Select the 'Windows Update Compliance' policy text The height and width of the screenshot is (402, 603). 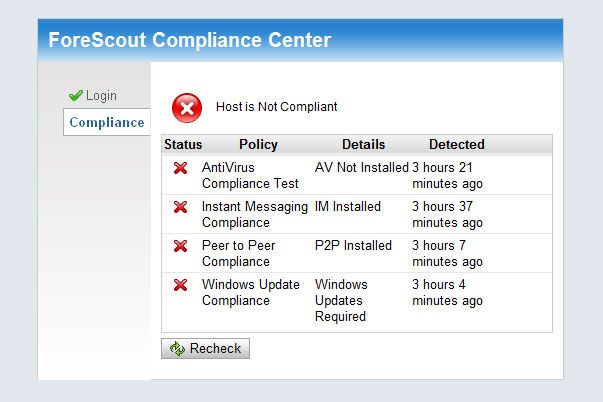pos(251,292)
